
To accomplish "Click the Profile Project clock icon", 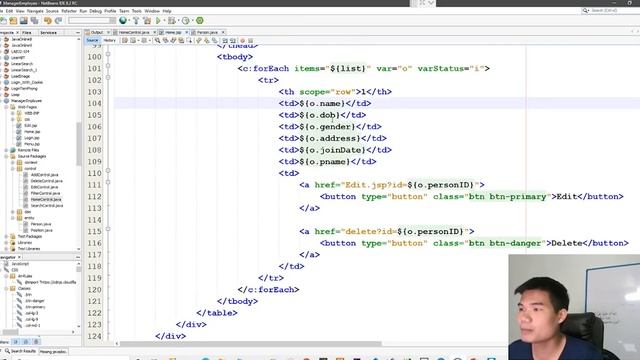I will click(x=186, y=20).
